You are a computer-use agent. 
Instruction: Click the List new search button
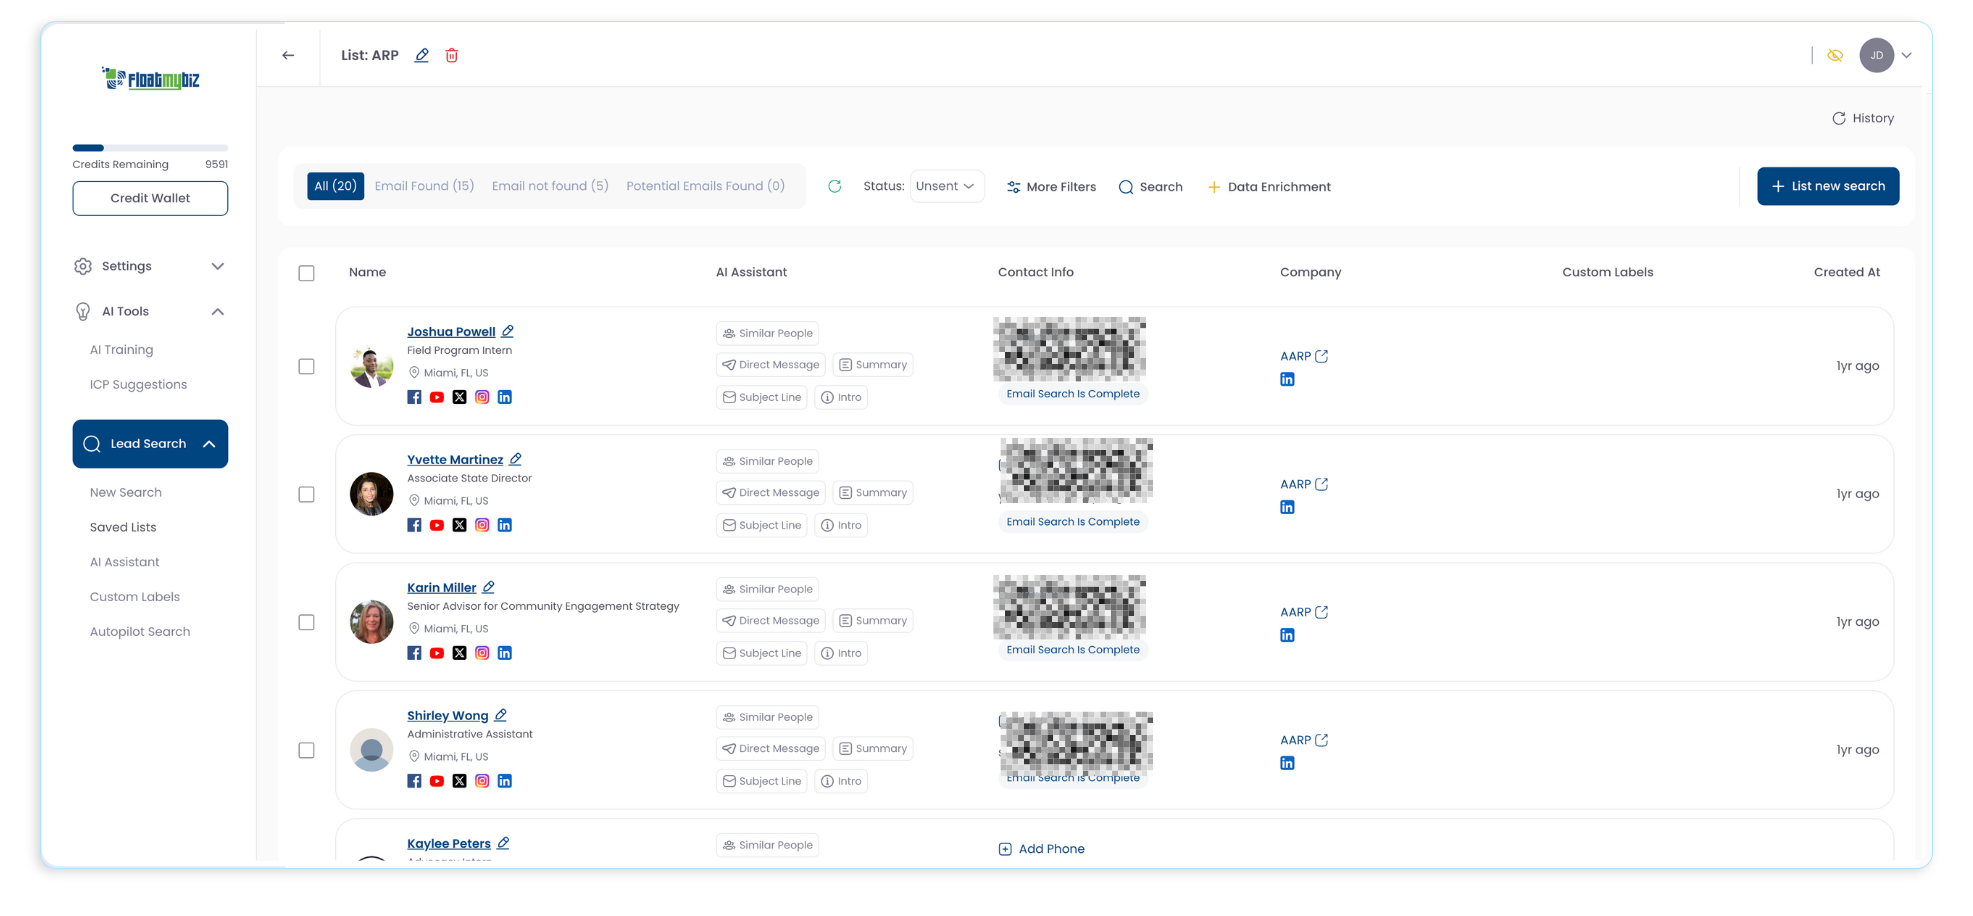[1828, 186]
